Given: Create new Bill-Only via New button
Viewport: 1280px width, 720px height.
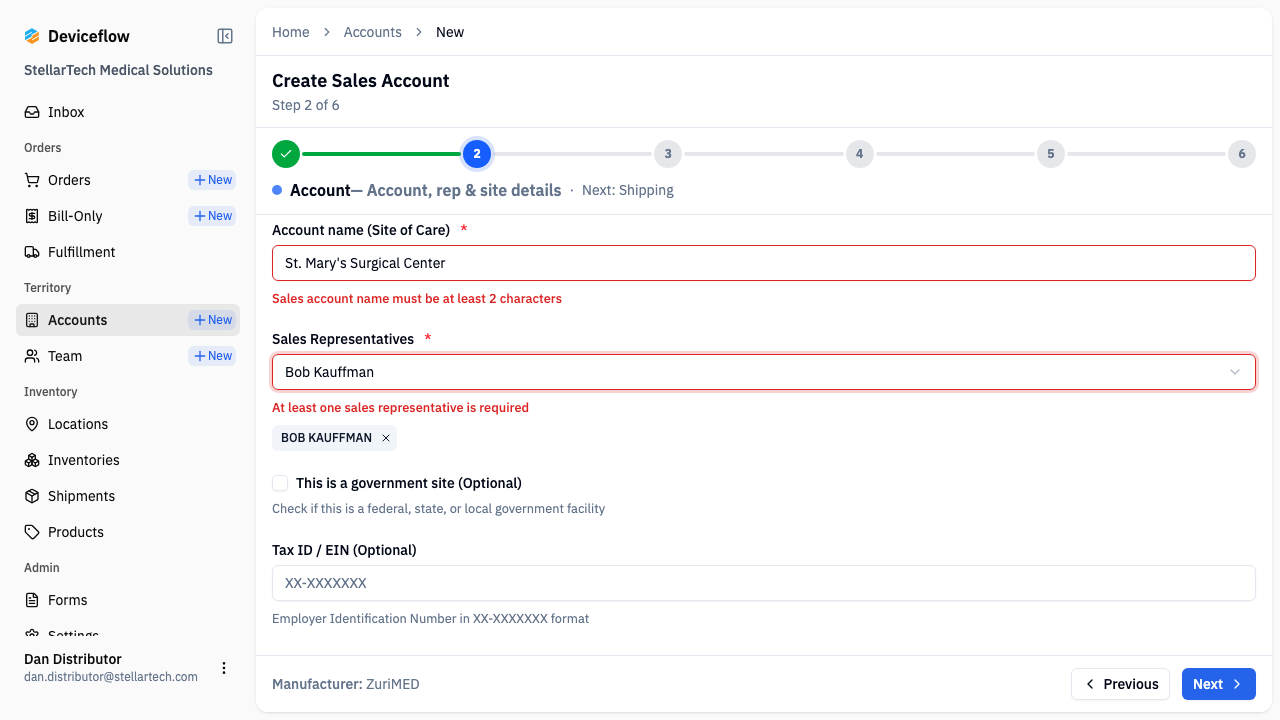Looking at the screenshot, I should [212, 216].
